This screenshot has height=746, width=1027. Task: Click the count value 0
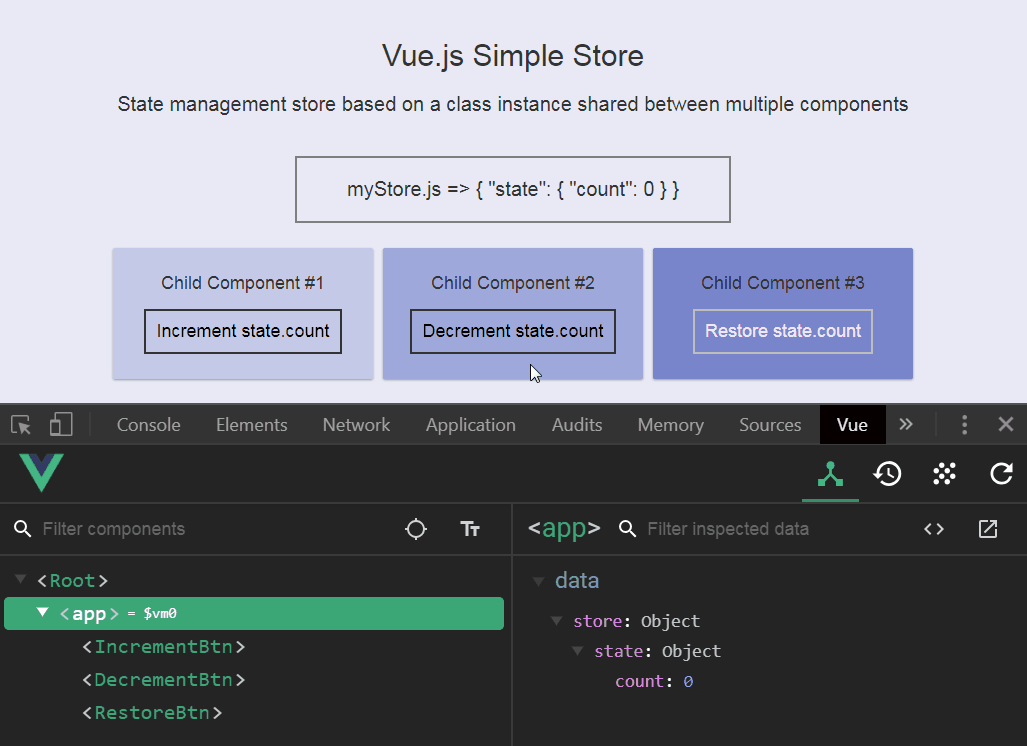(688, 681)
